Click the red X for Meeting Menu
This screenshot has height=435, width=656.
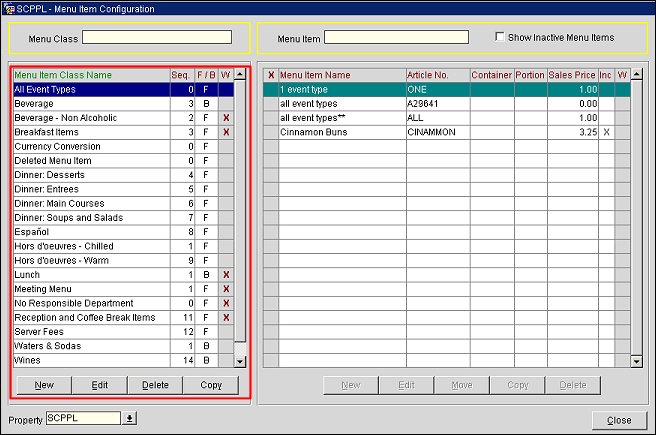pos(226,289)
